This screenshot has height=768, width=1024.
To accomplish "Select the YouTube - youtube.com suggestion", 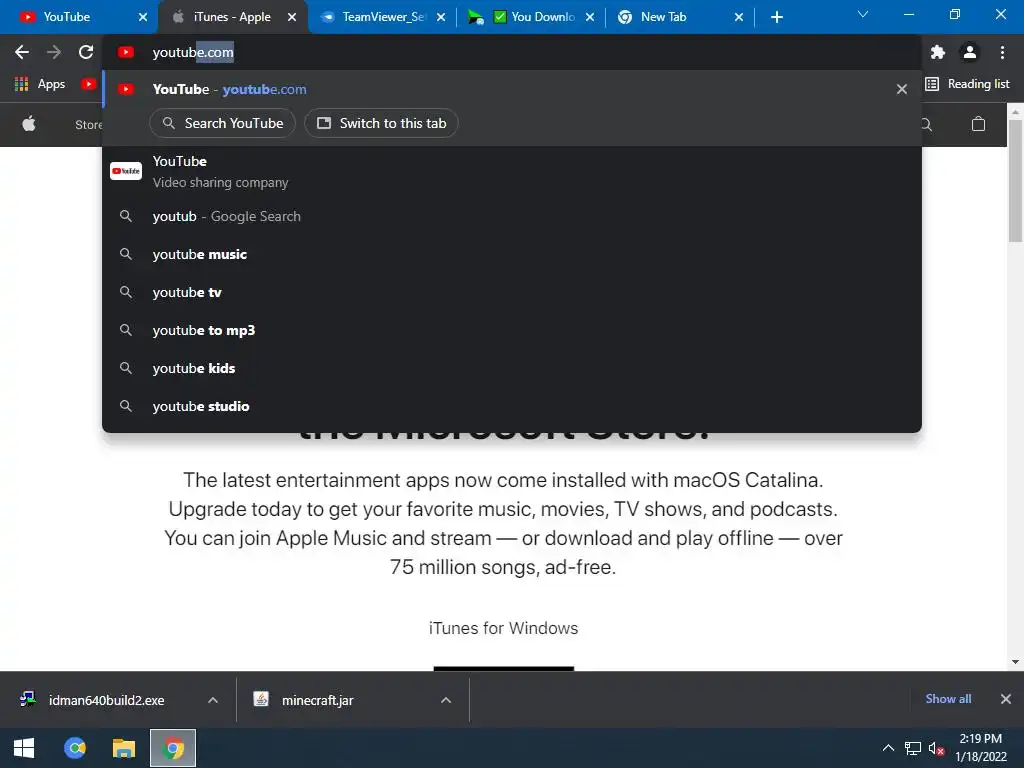I will [x=512, y=89].
